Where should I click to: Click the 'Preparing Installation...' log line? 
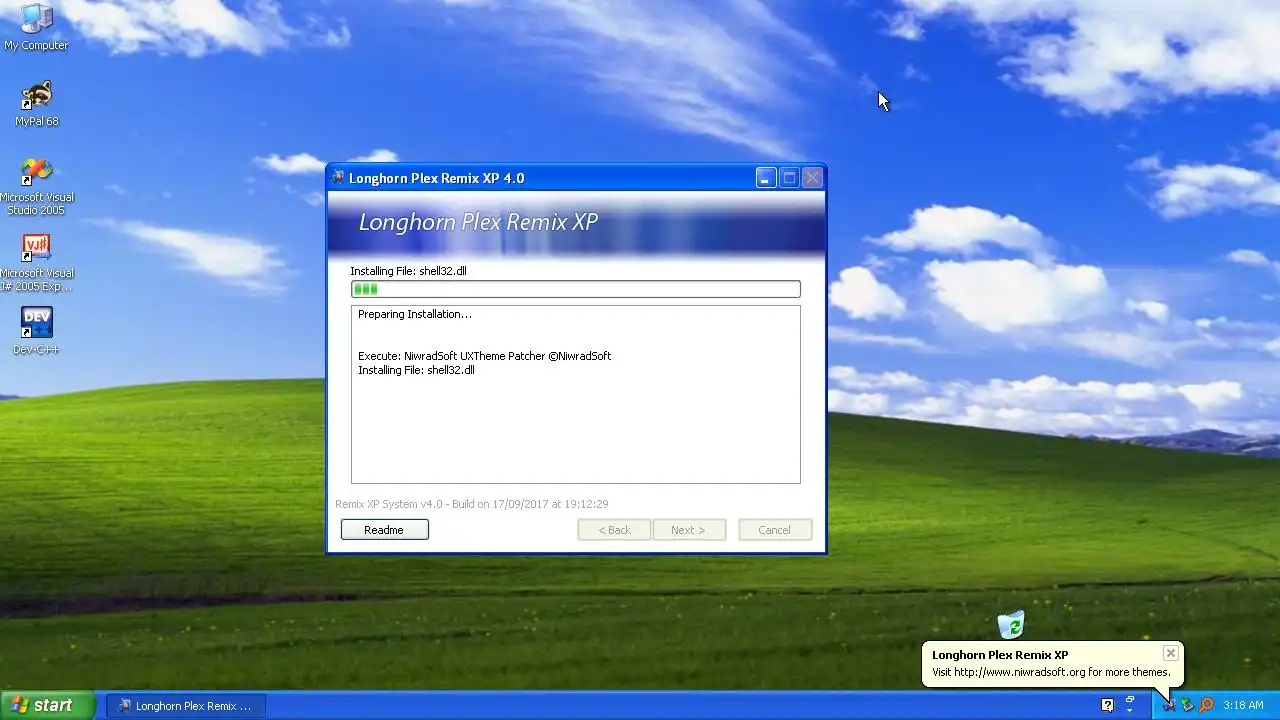coord(415,314)
